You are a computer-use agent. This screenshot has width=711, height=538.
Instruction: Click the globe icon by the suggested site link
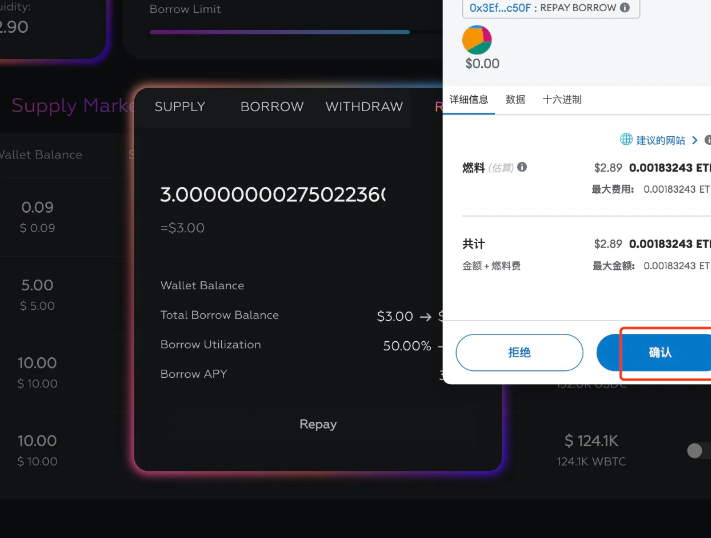tap(626, 139)
